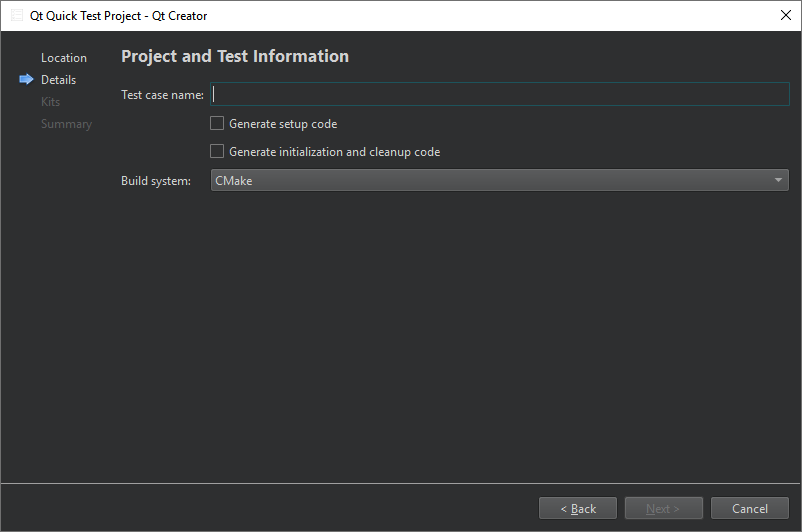Click 'Generate initialization and cleanup code' label text

334,152
